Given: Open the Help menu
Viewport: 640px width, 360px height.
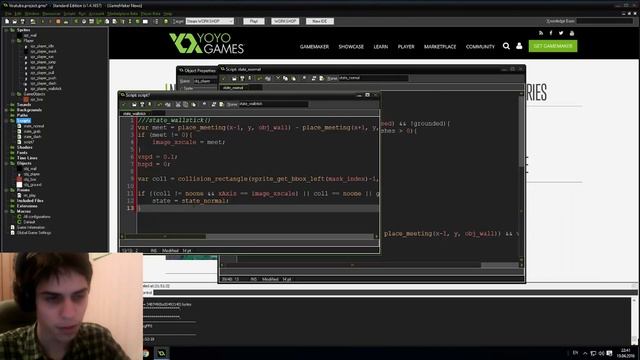Looking at the screenshot, I should pyautogui.click(x=168, y=14).
